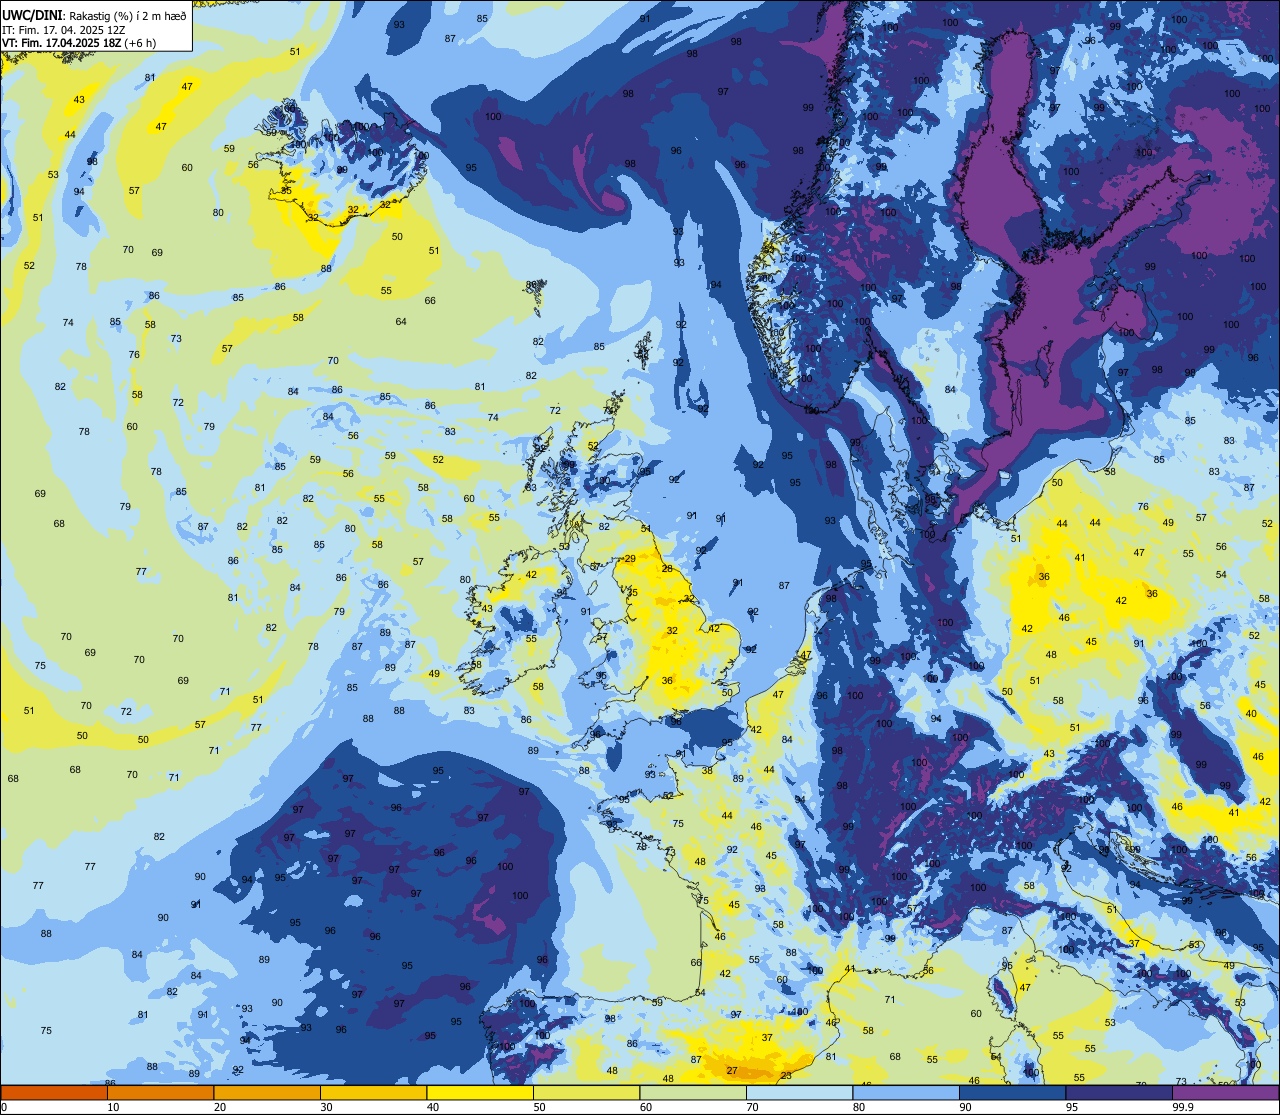The image size is (1280, 1115).
Task: Click the 'UWC/DINI: Rakastig (%) í 2 m hæð' title
Action: (94, 14)
